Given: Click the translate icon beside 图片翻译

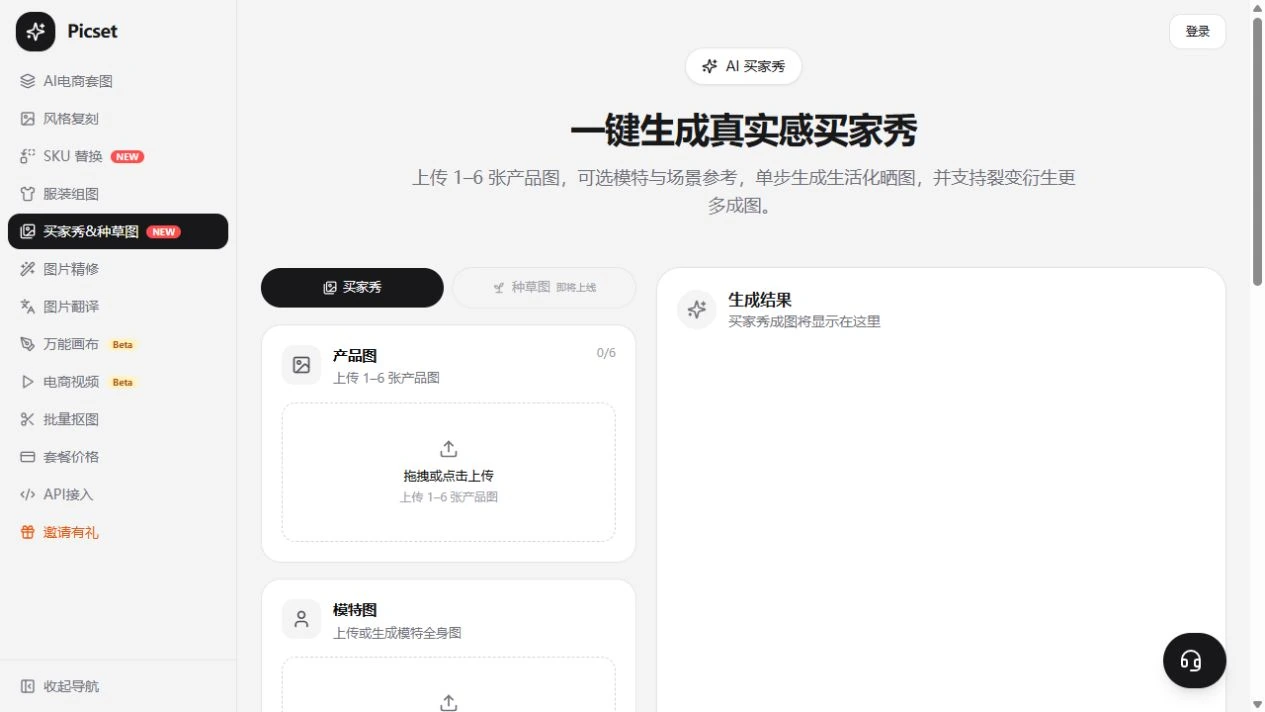Looking at the screenshot, I should point(28,306).
